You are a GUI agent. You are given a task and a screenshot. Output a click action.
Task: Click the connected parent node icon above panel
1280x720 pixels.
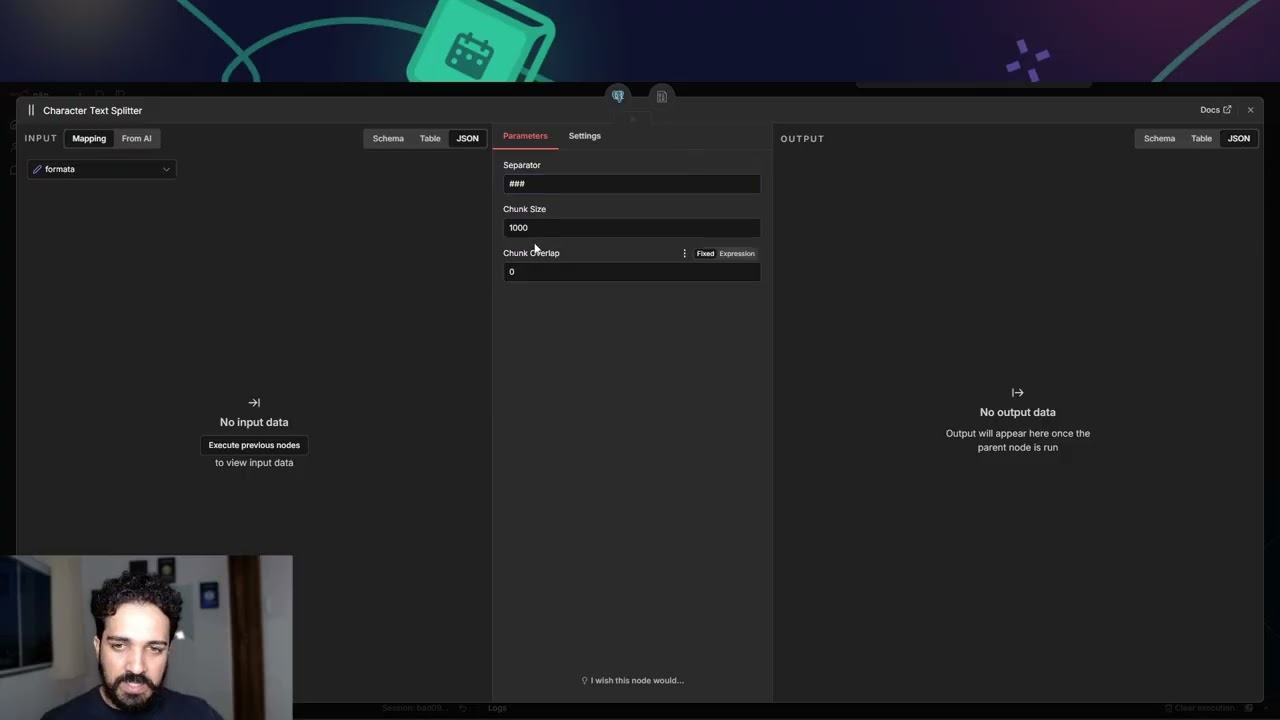618,96
